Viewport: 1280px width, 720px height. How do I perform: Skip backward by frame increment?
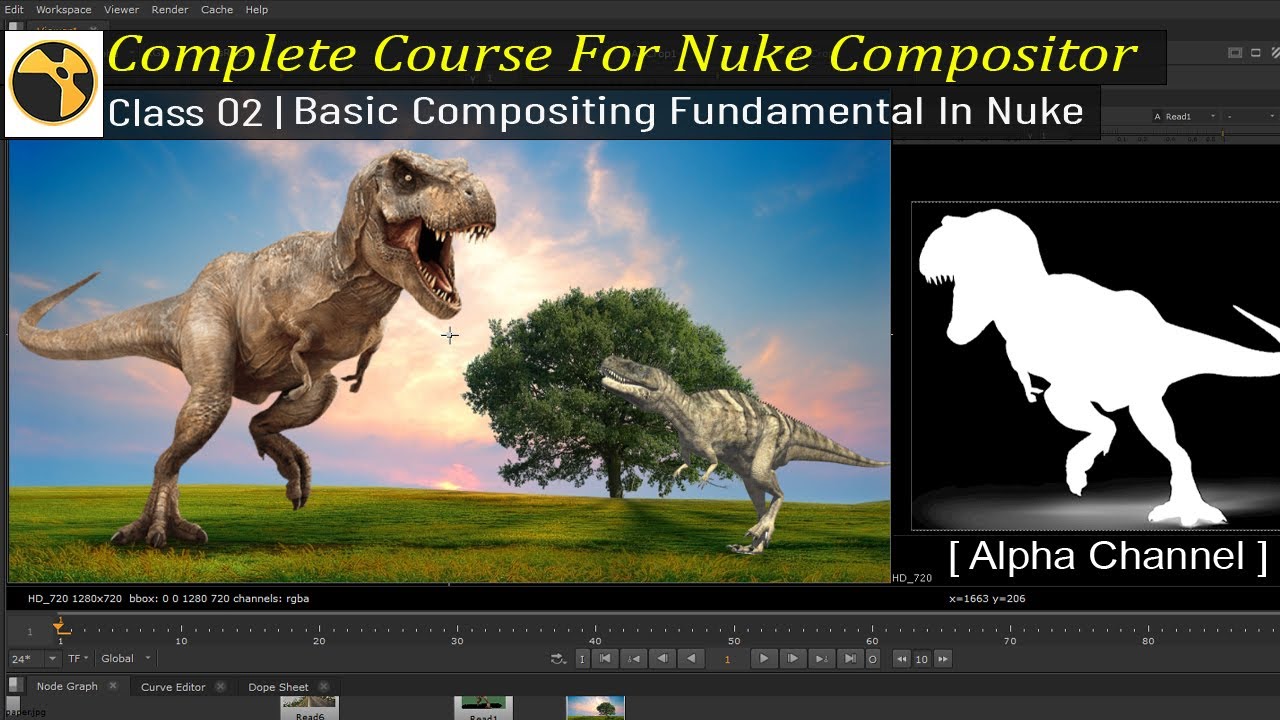[902, 658]
